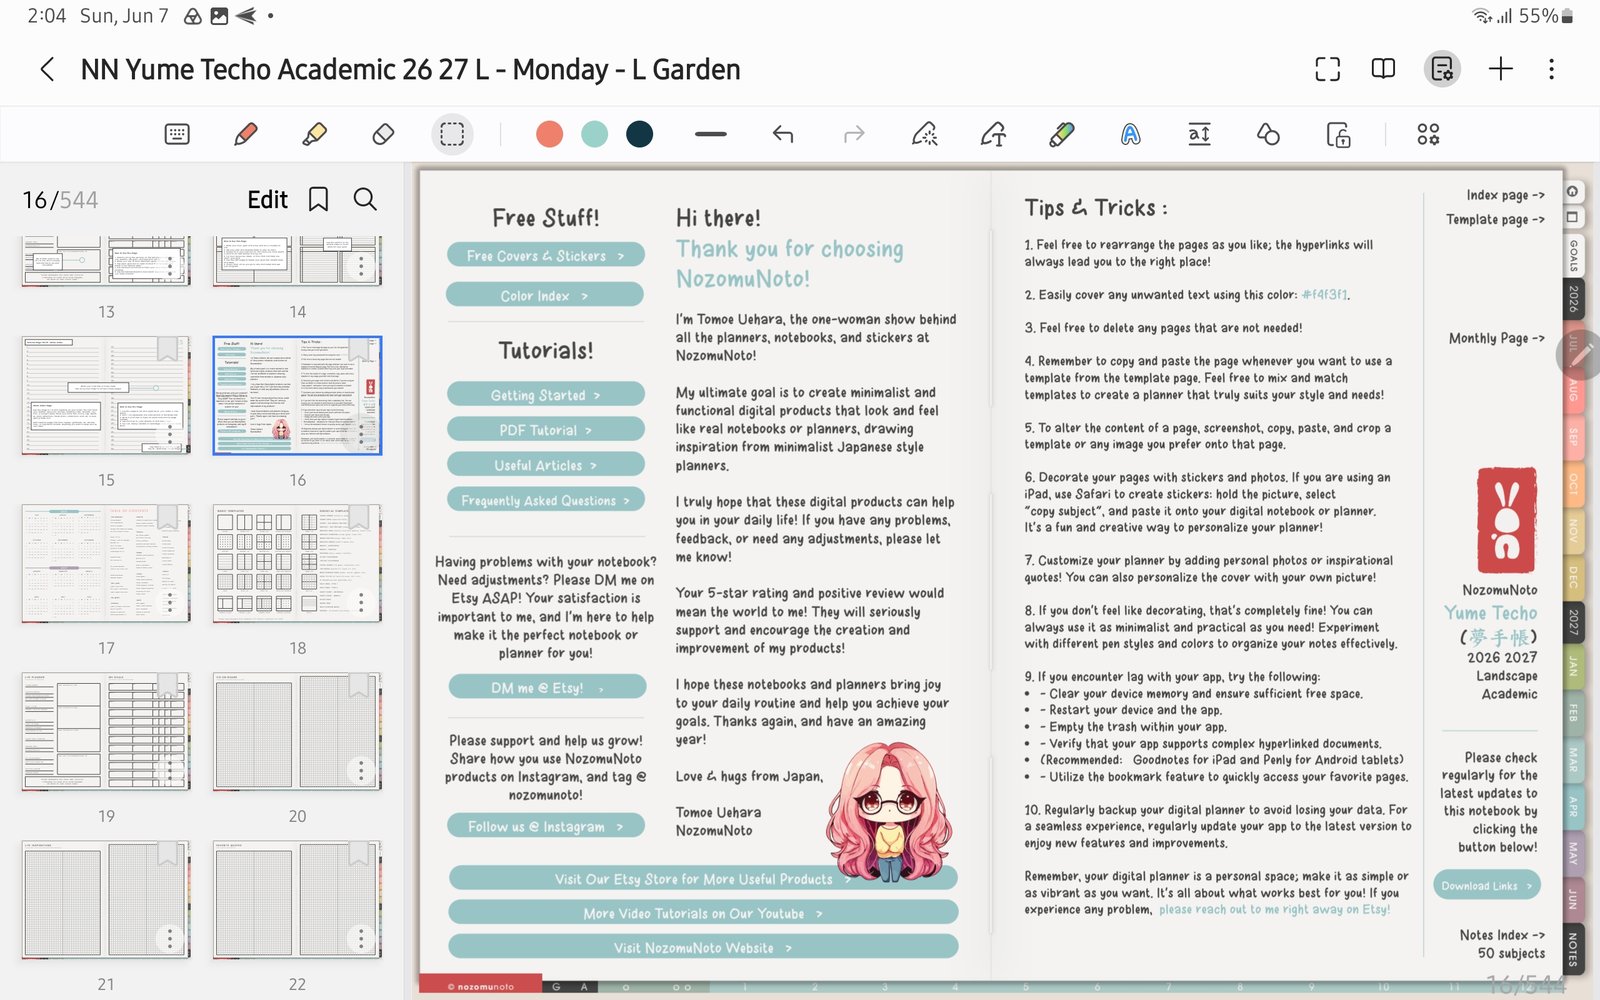
Task: Select the style brush tool
Action: [1061, 134]
